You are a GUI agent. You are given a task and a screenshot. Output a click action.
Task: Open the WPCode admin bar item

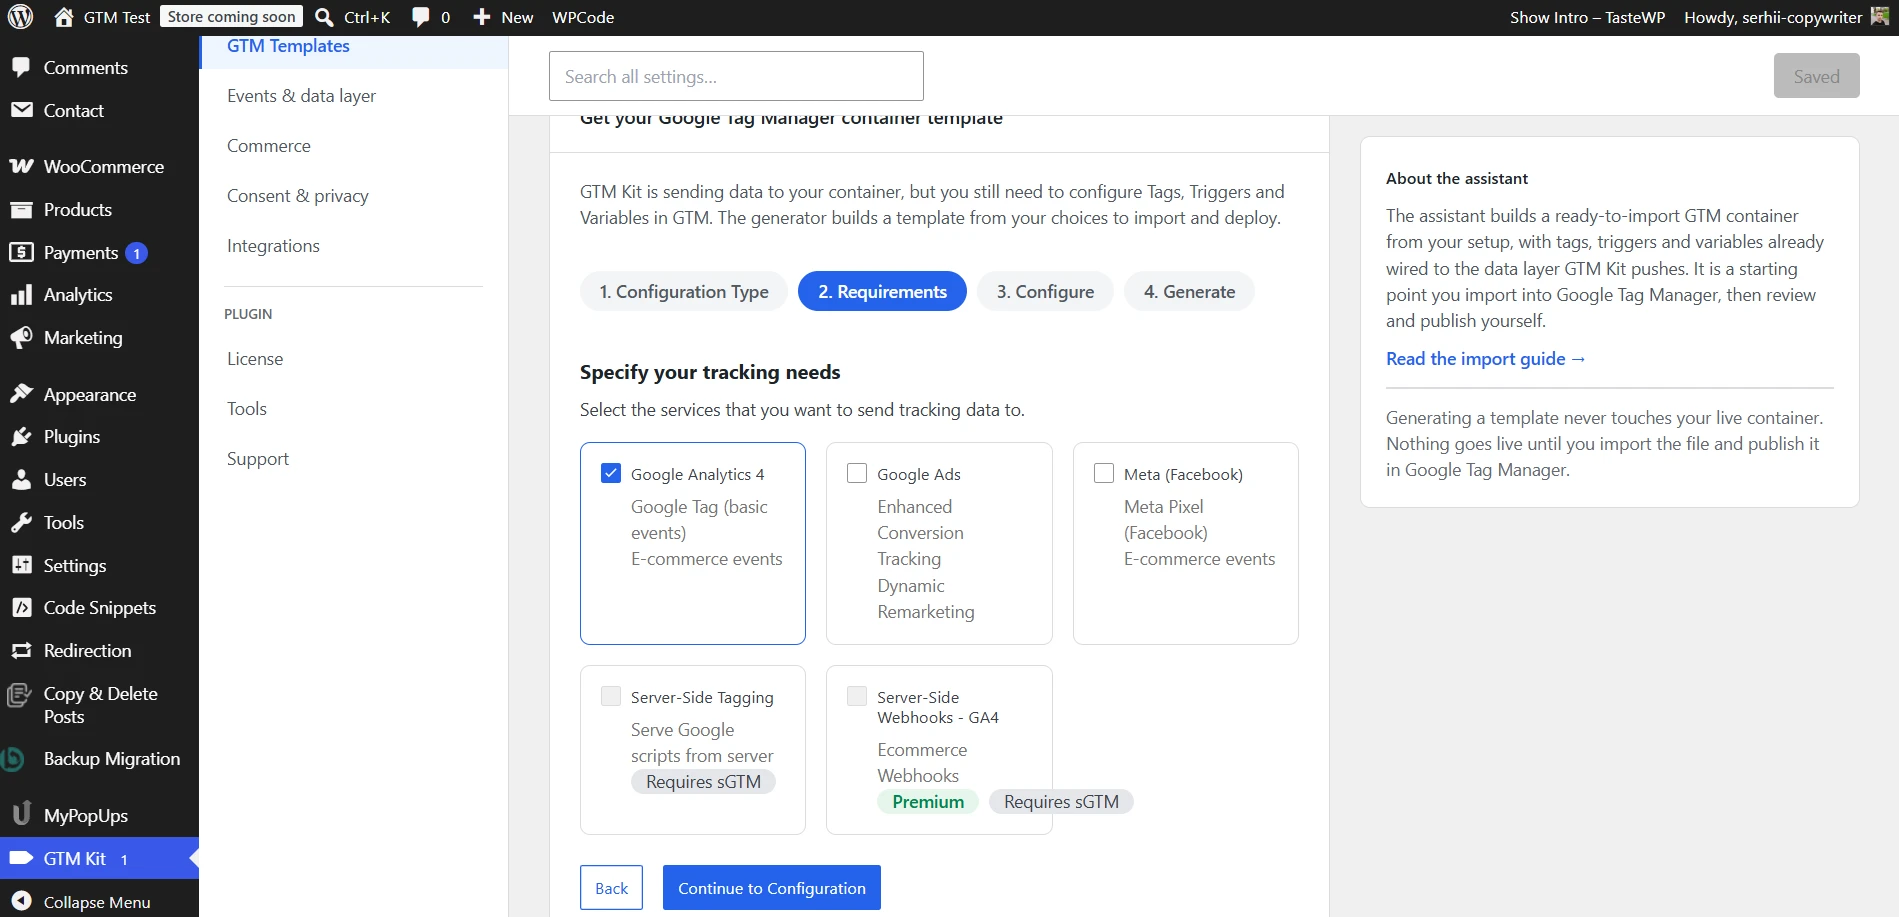click(x=583, y=17)
